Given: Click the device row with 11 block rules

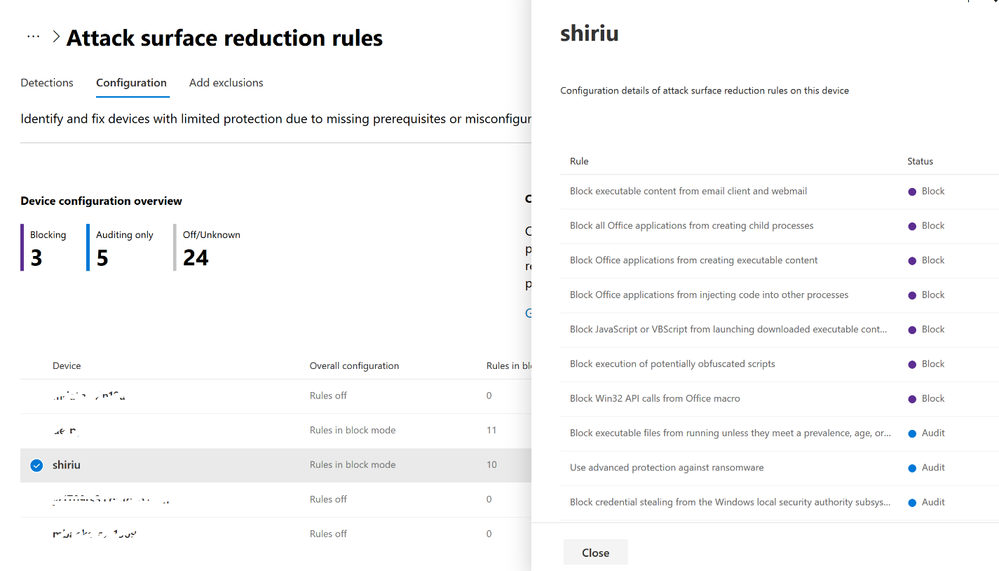Looking at the screenshot, I should (276, 431).
